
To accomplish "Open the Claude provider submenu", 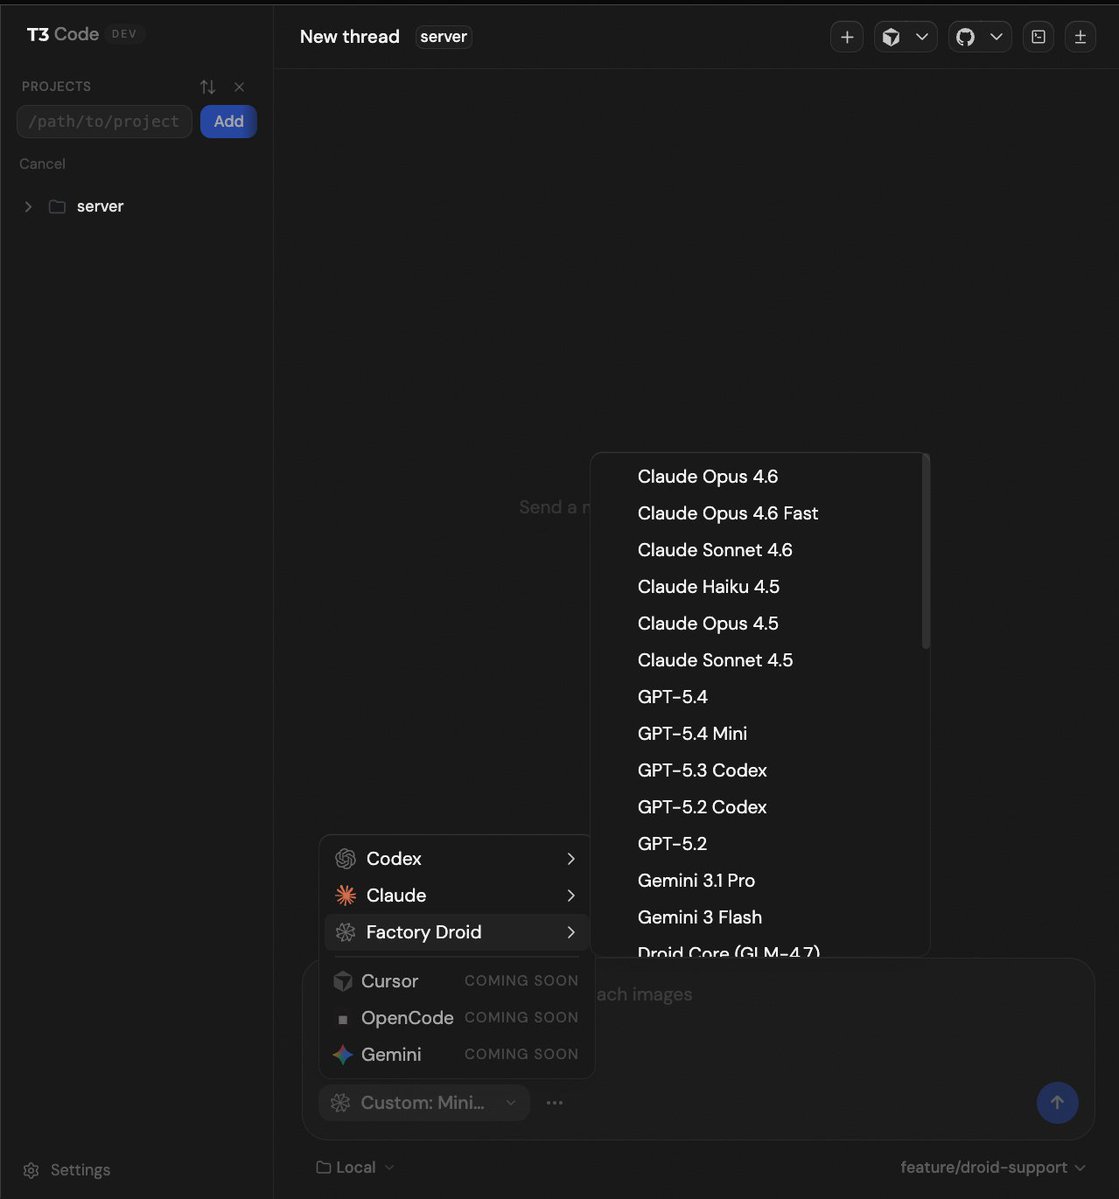I will (456, 895).
